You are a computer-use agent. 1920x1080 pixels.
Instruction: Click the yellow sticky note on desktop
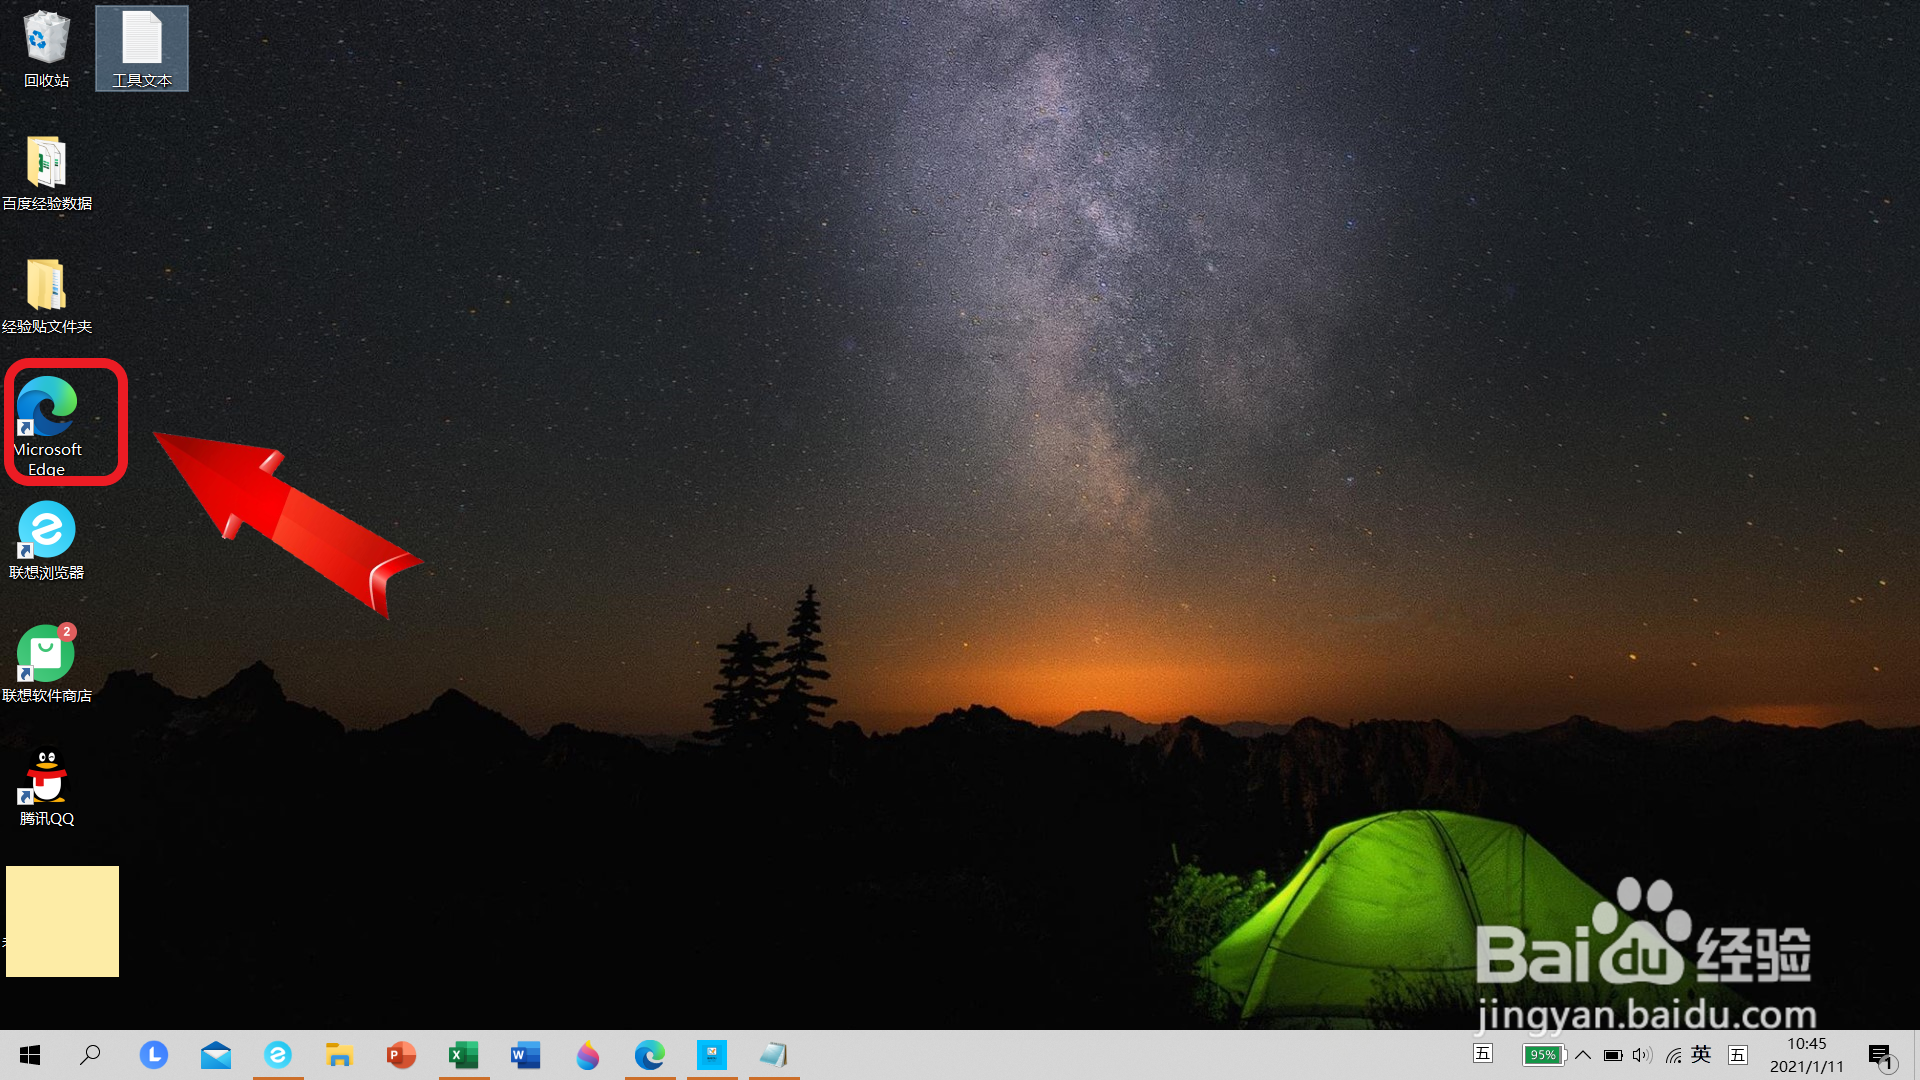62,921
